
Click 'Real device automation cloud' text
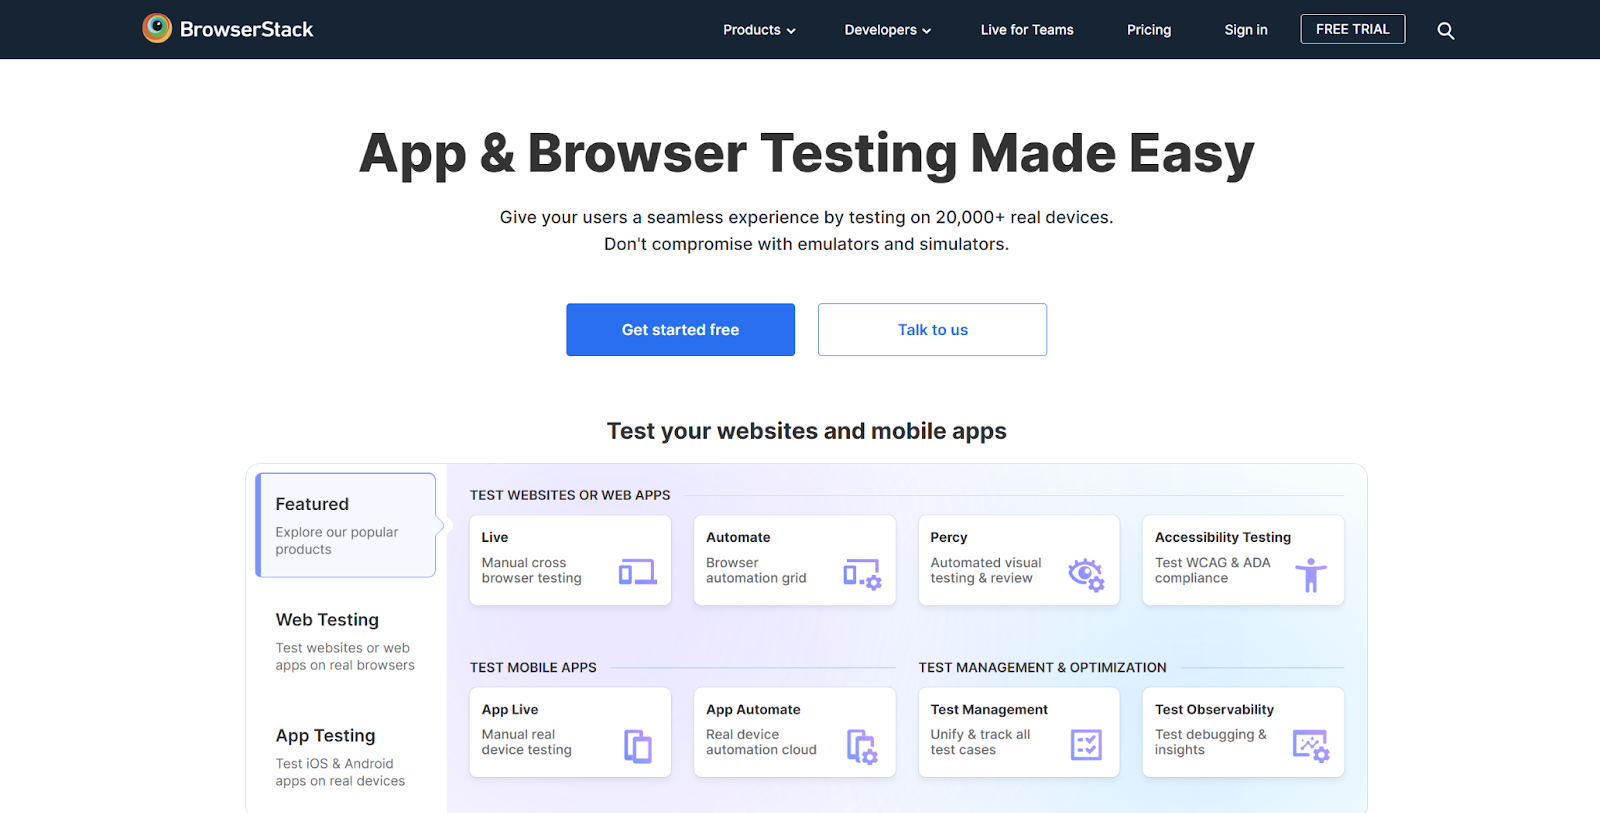click(x=761, y=742)
